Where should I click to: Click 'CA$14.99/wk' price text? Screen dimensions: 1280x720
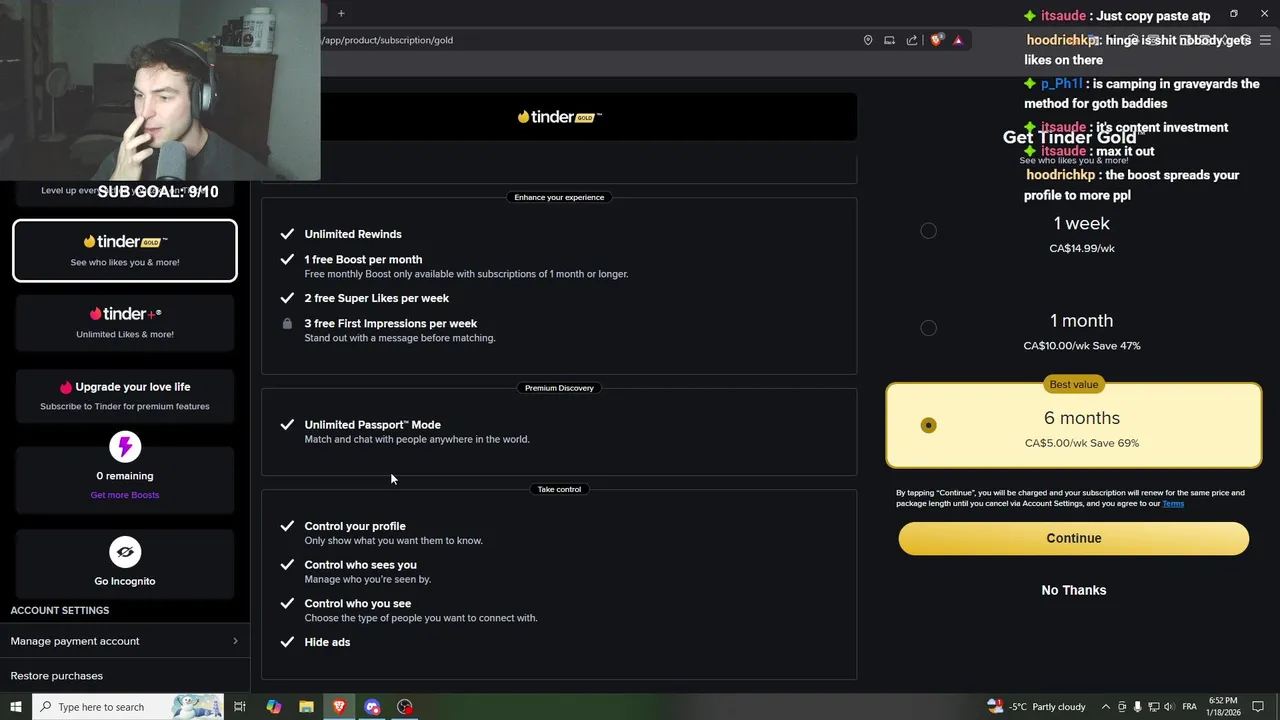[1082, 248]
